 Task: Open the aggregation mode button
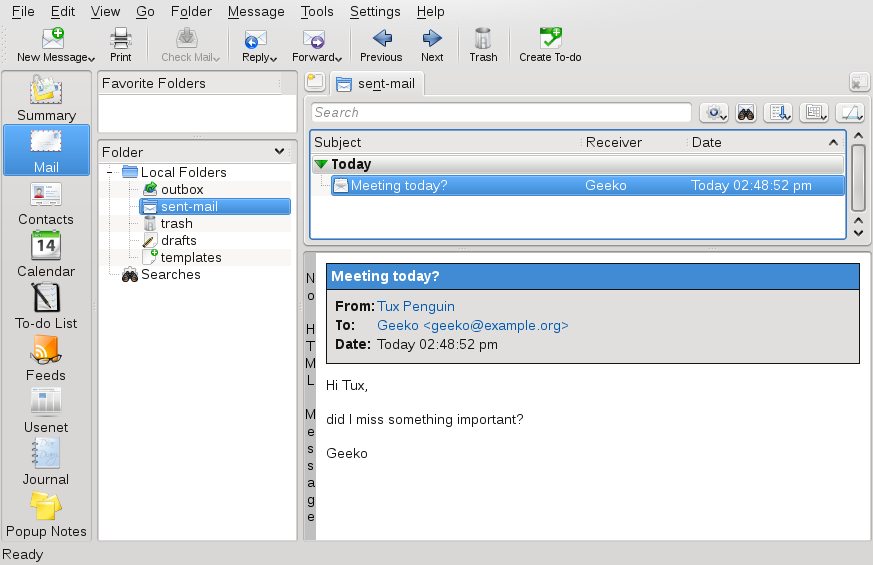click(814, 113)
